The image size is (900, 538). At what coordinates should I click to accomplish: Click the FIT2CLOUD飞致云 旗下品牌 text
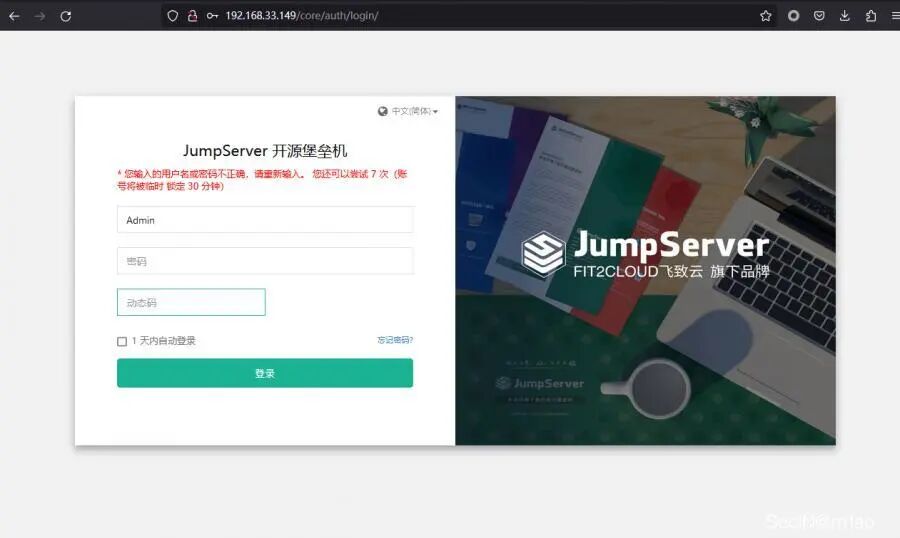pyautogui.click(x=672, y=271)
